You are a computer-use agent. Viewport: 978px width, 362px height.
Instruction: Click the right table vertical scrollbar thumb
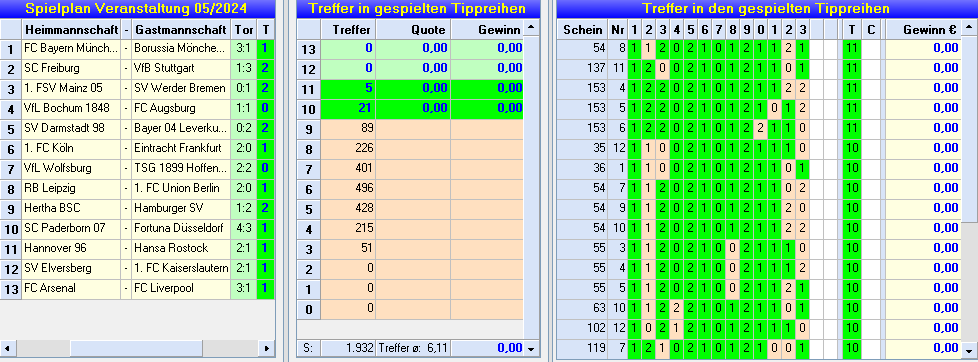click(969, 129)
